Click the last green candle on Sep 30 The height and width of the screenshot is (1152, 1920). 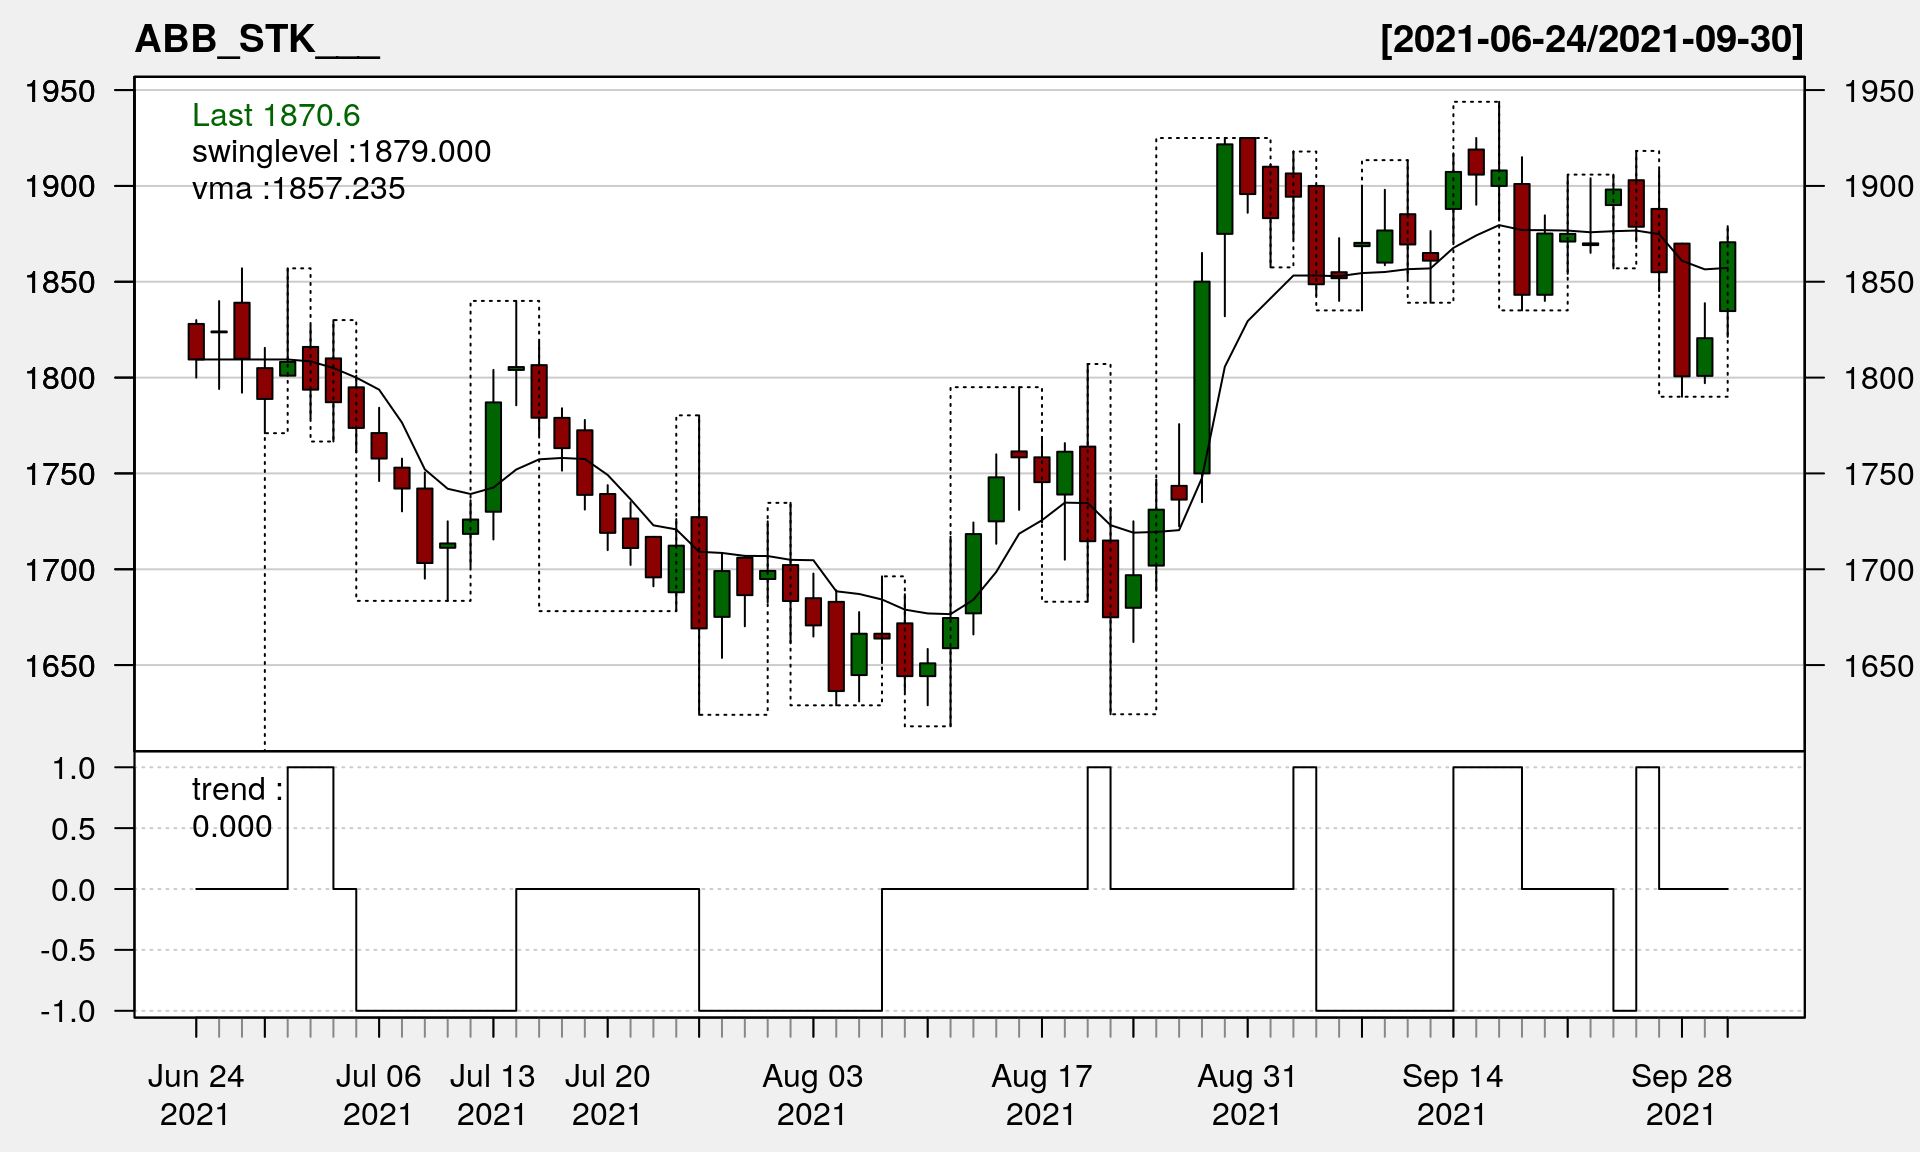tap(1727, 277)
